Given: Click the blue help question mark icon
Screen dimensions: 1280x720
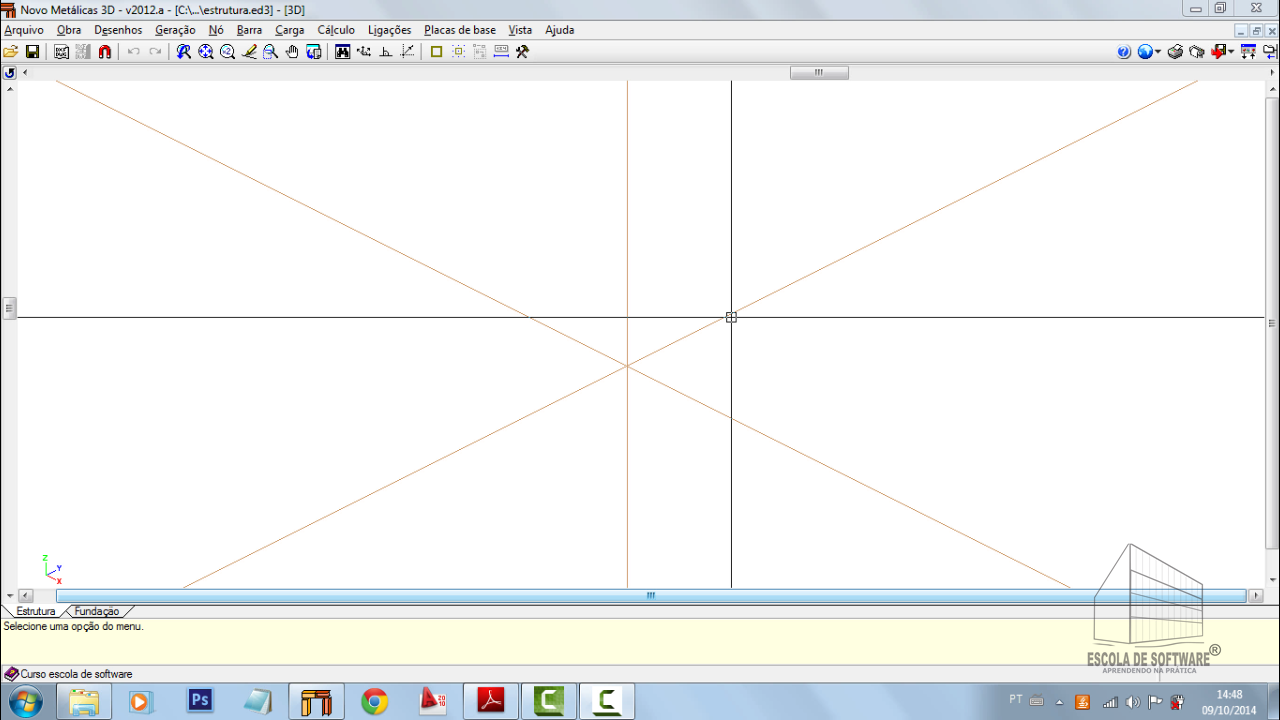Looking at the screenshot, I should click(1124, 52).
